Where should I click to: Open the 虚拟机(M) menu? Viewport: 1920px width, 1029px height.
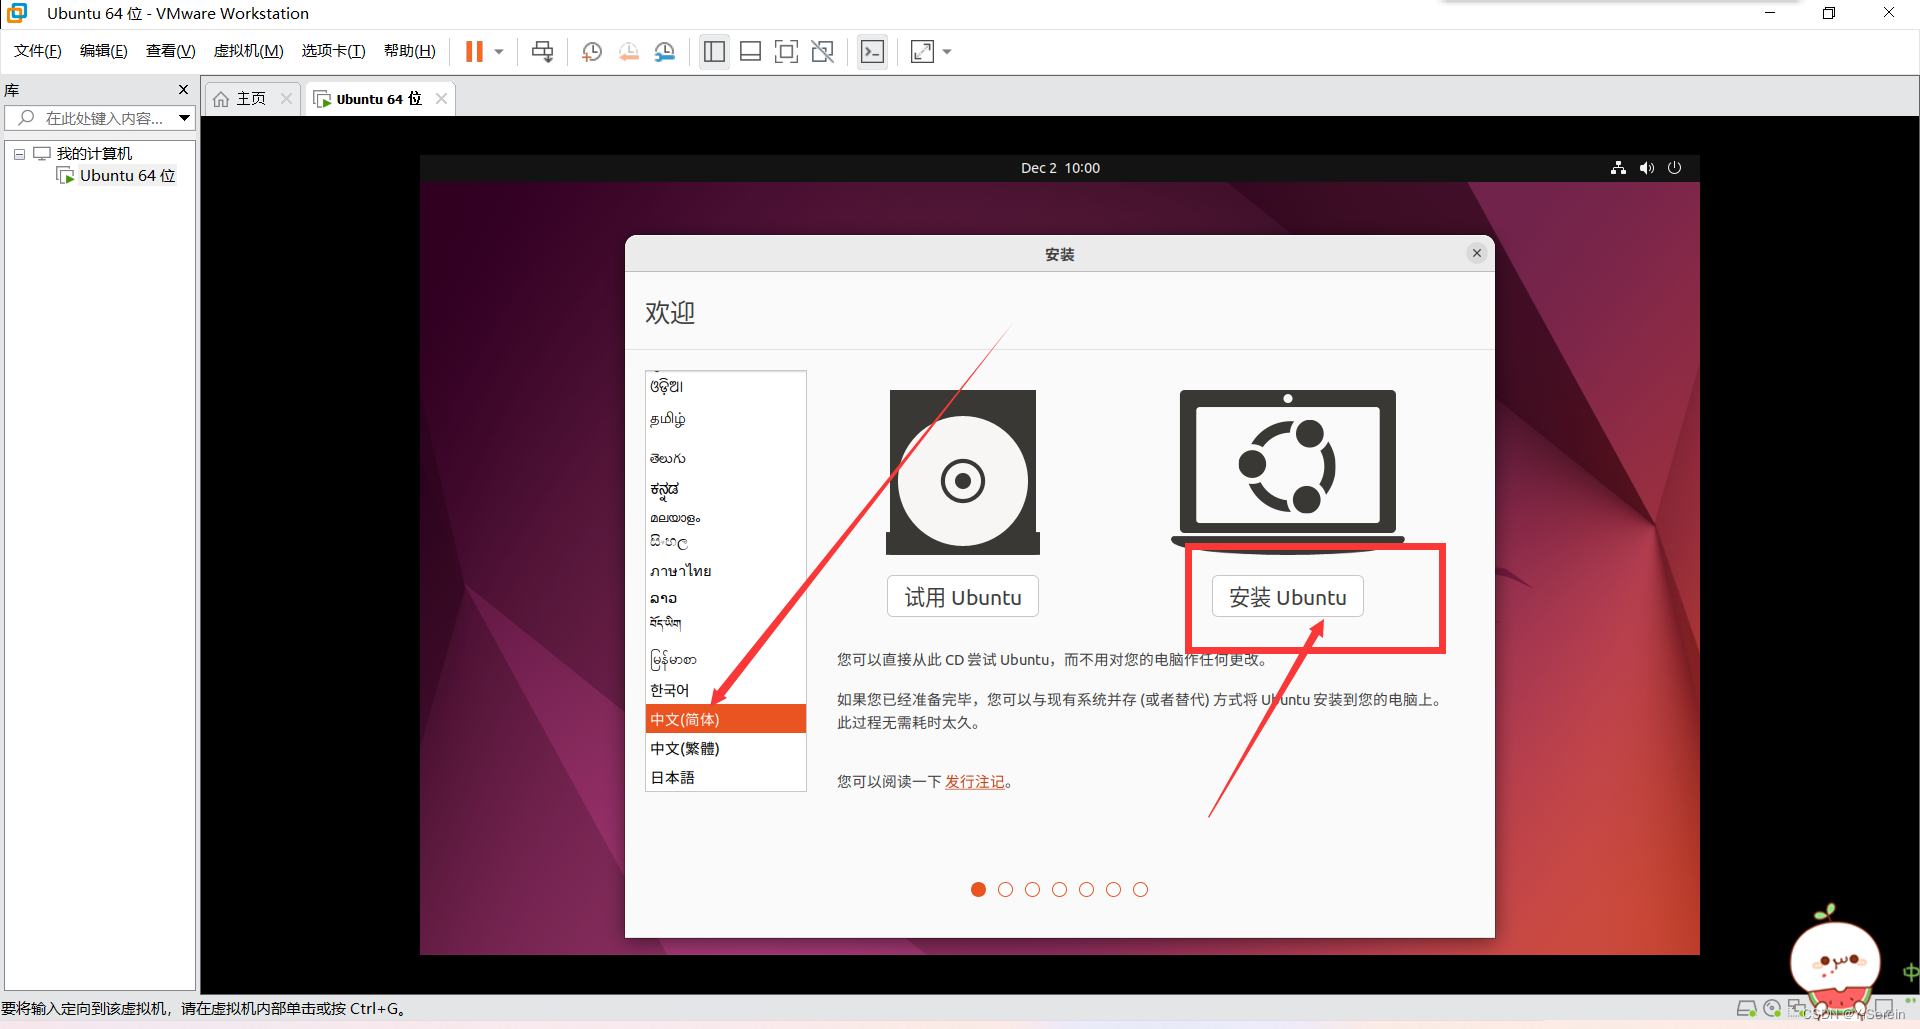[x=248, y=51]
